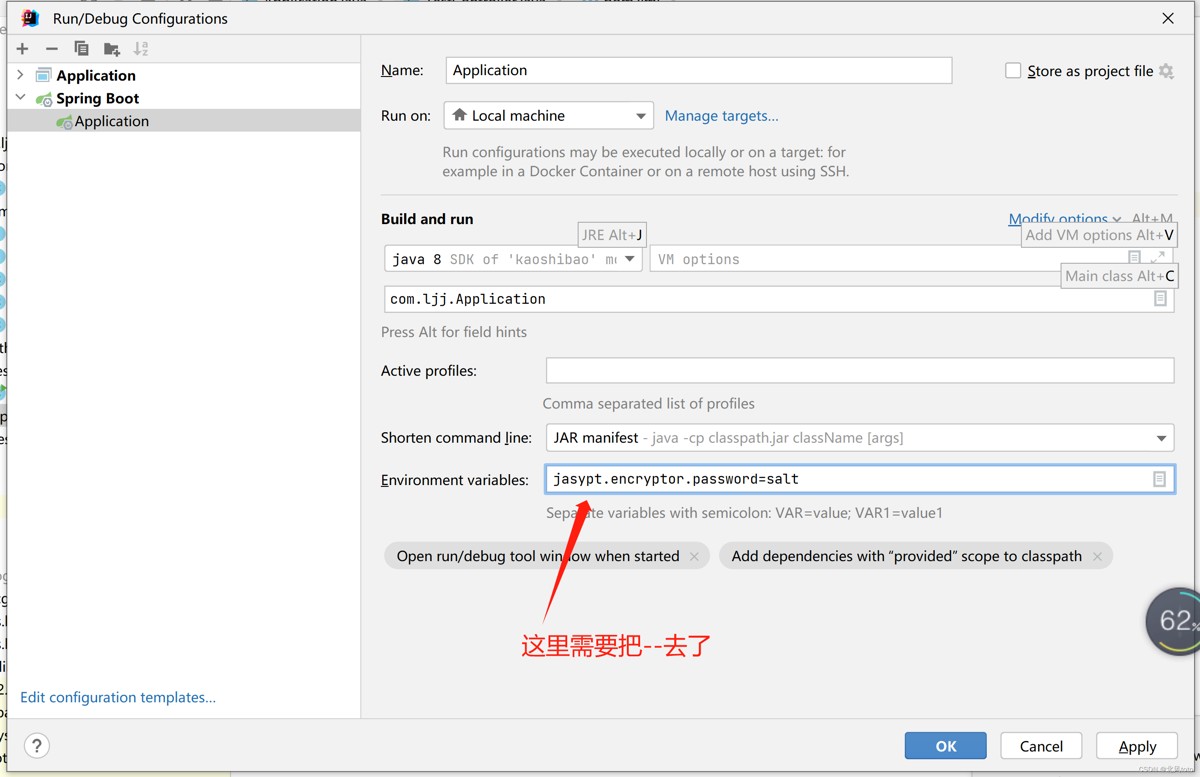The height and width of the screenshot is (777, 1200).
Task: Open the environment variables editor icon
Action: point(1159,479)
